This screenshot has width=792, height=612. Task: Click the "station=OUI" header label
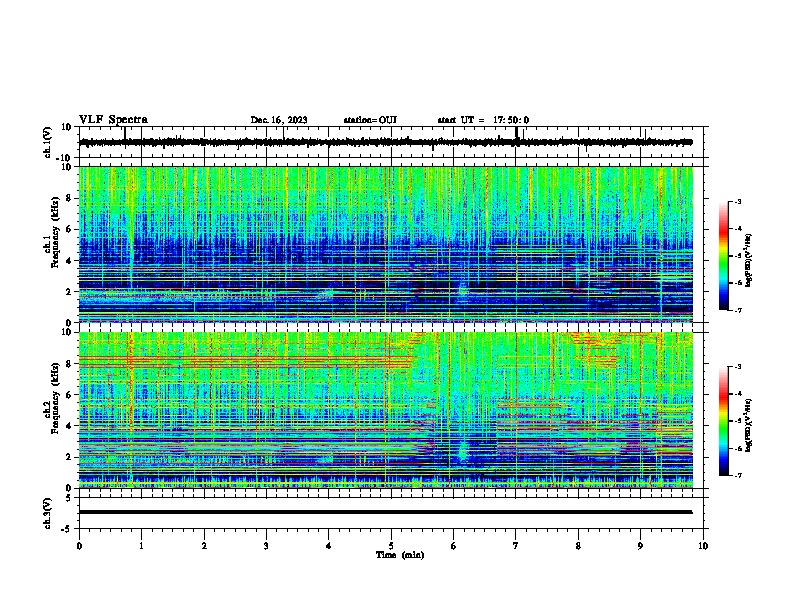pyautogui.click(x=370, y=120)
